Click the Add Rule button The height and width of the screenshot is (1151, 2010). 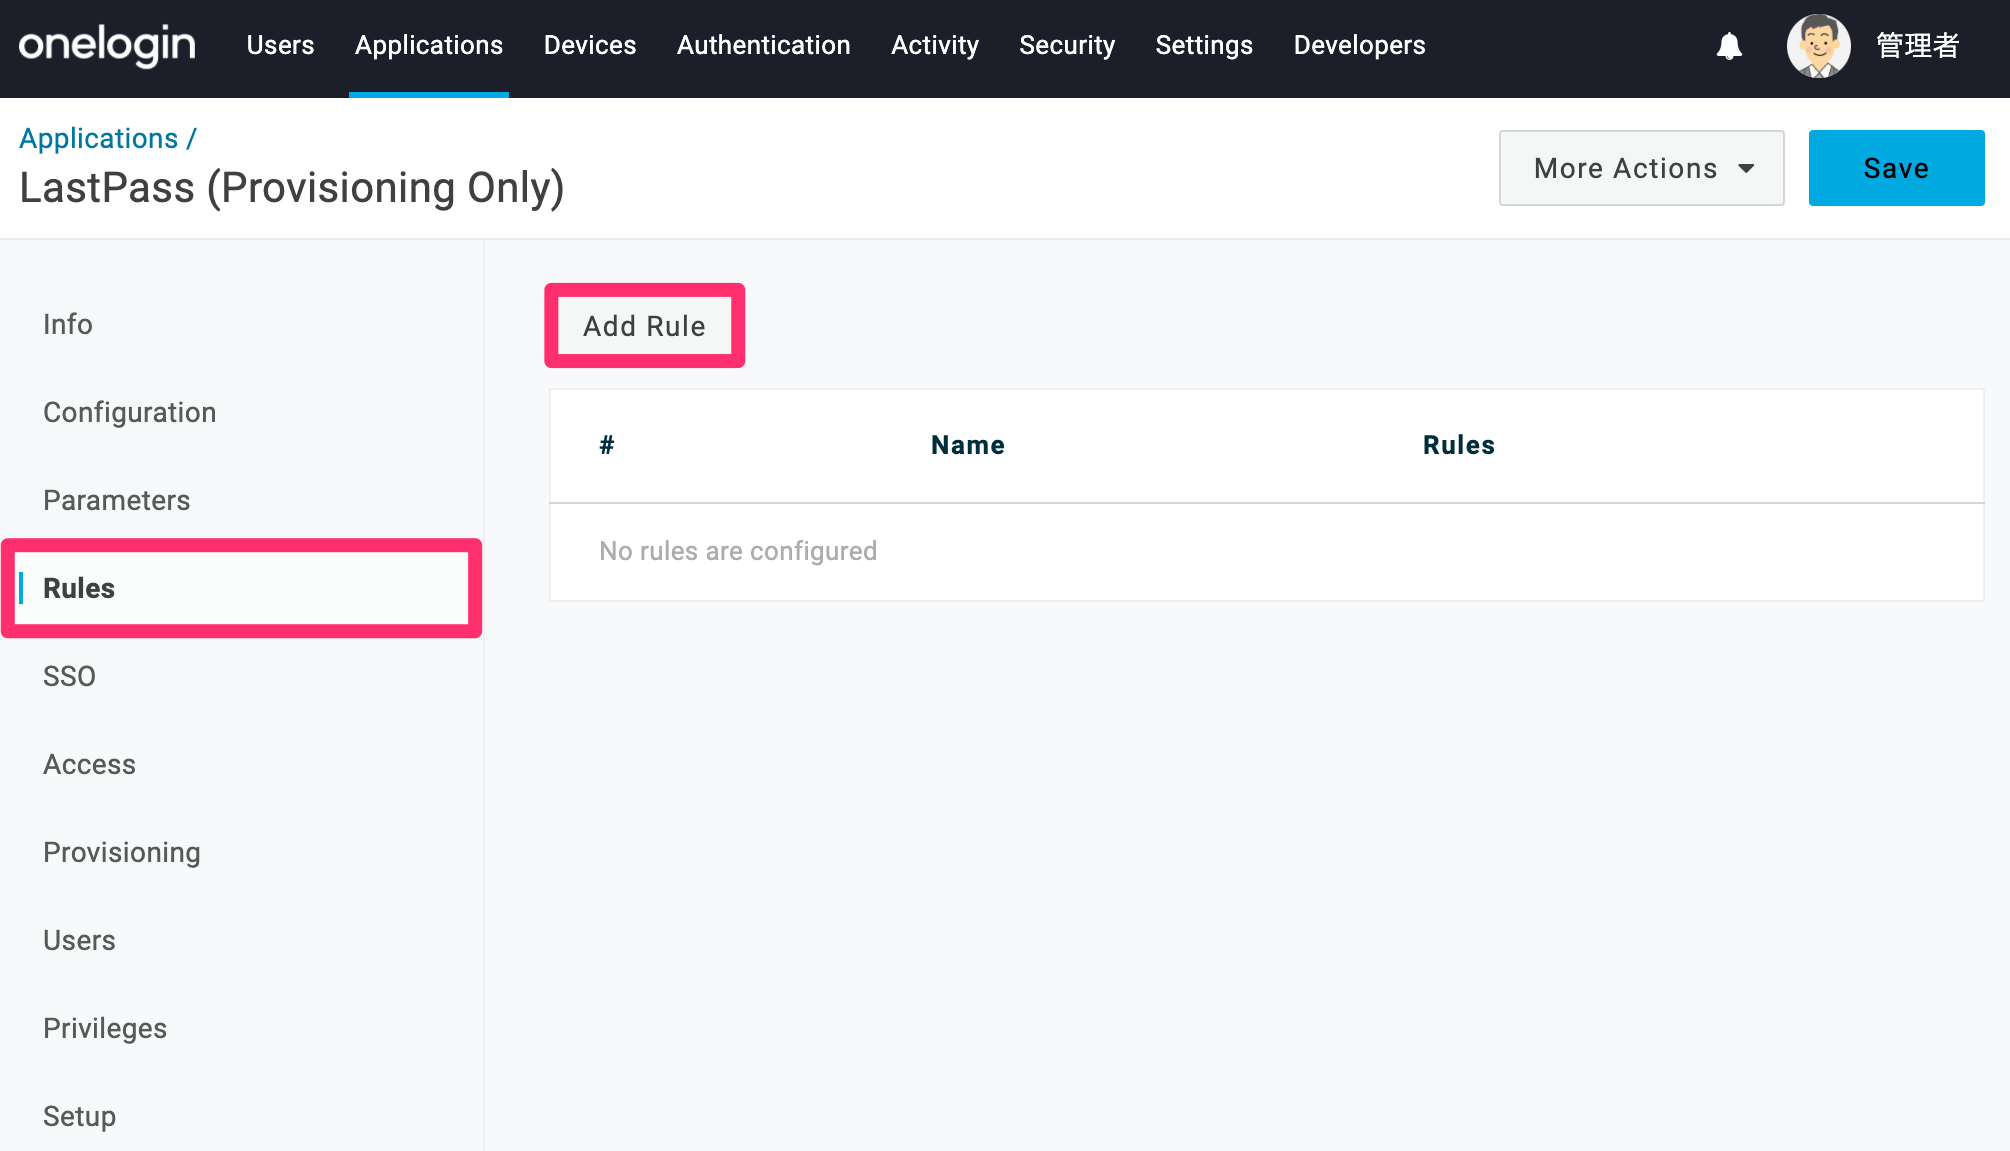click(x=645, y=326)
